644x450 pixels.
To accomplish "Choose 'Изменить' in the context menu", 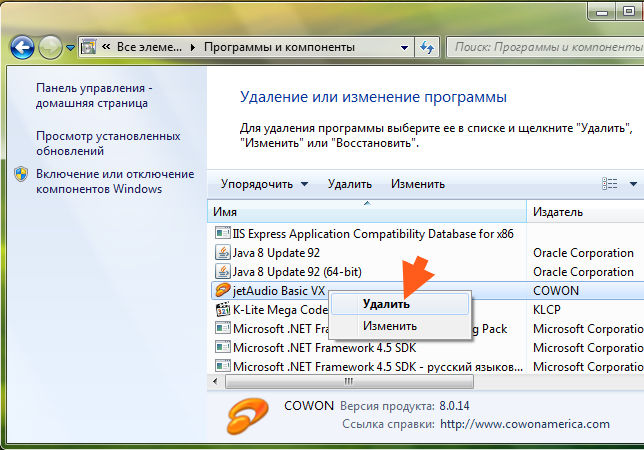I will click(x=400, y=326).
